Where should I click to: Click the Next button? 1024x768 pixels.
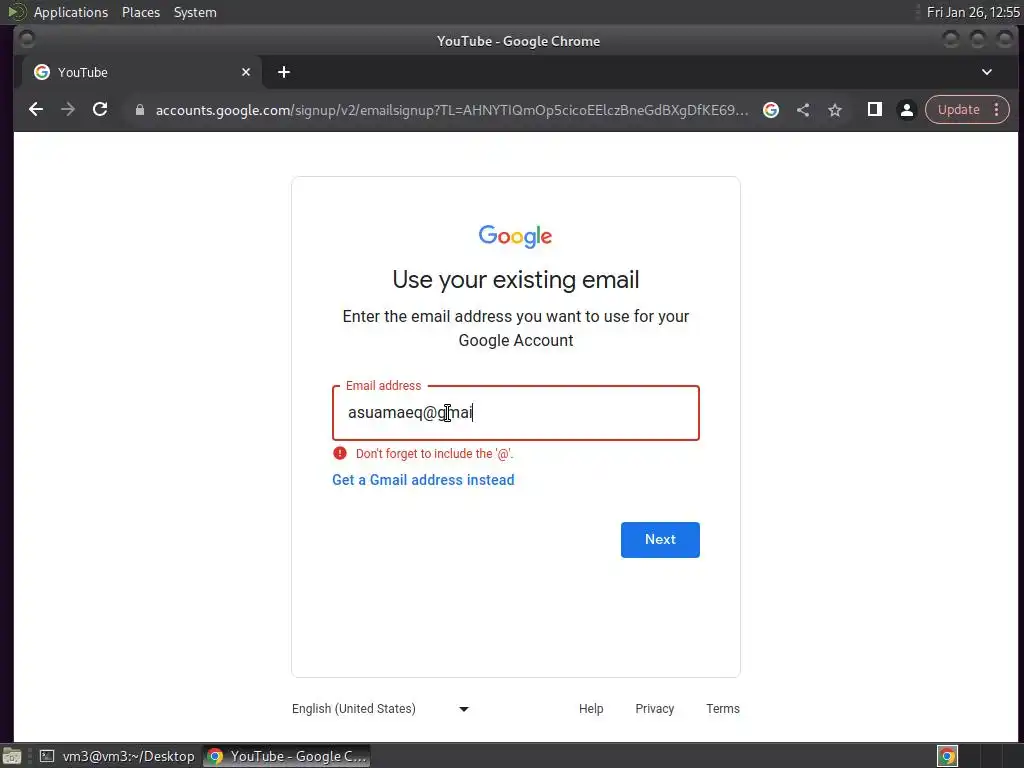pos(660,539)
